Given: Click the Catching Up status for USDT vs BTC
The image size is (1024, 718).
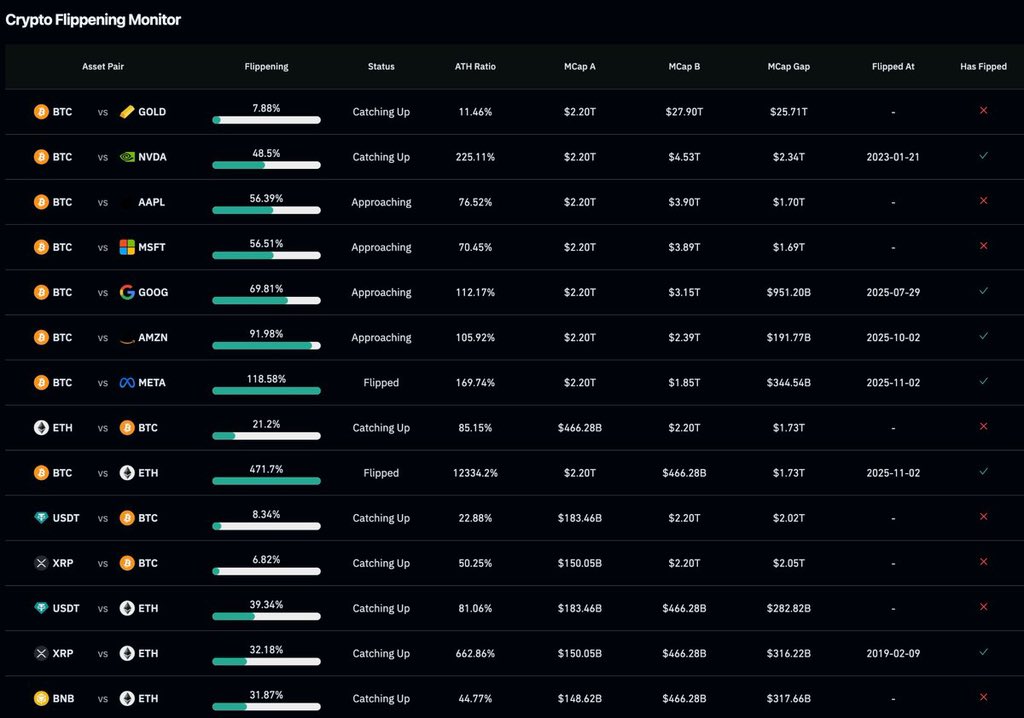Looking at the screenshot, I should pos(381,518).
